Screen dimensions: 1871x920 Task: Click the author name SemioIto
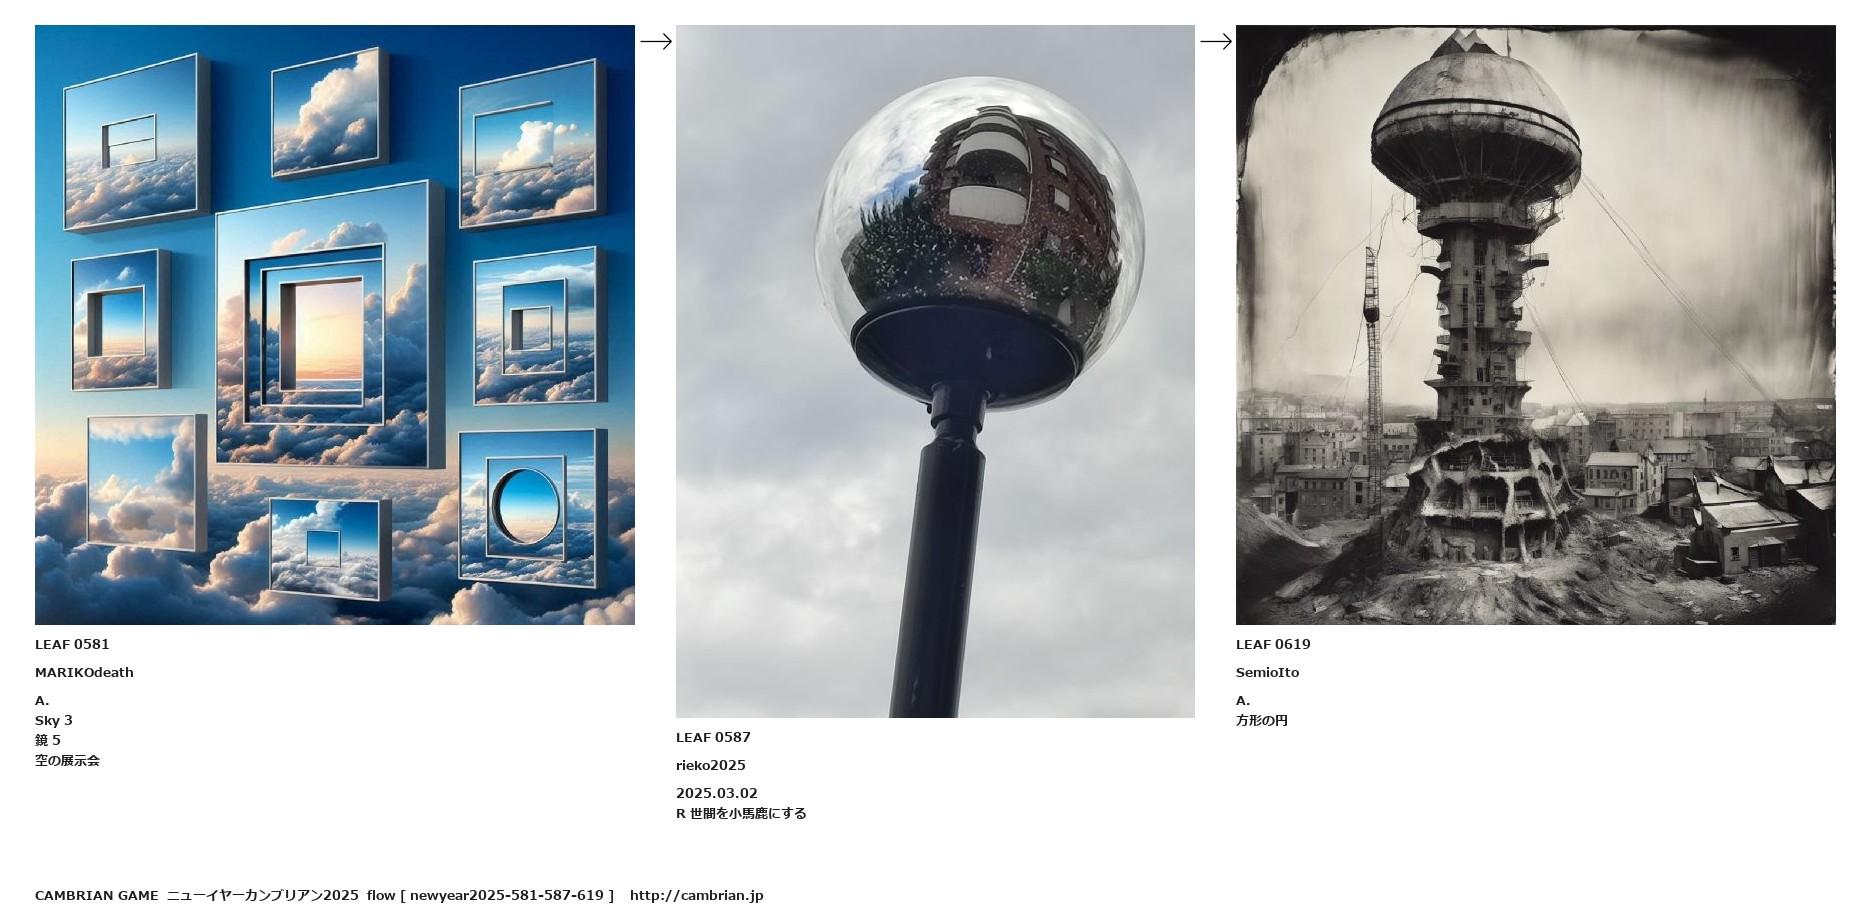1267,673
